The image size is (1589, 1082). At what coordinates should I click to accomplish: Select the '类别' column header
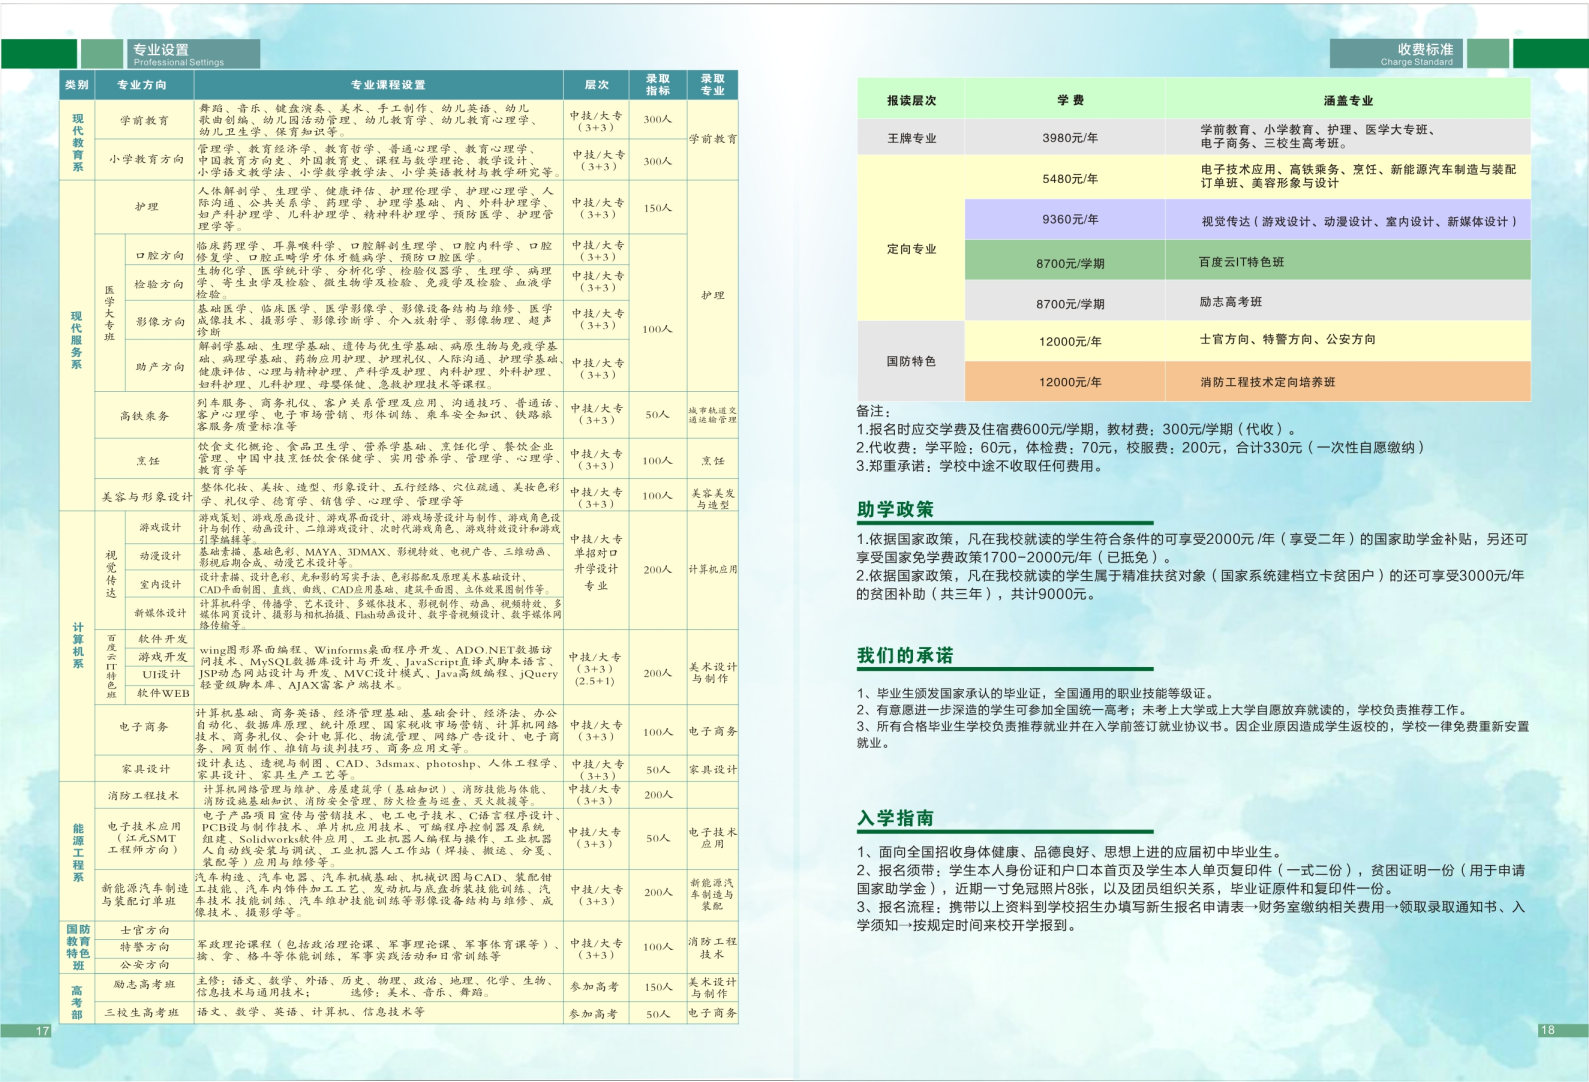pos(77,85)
